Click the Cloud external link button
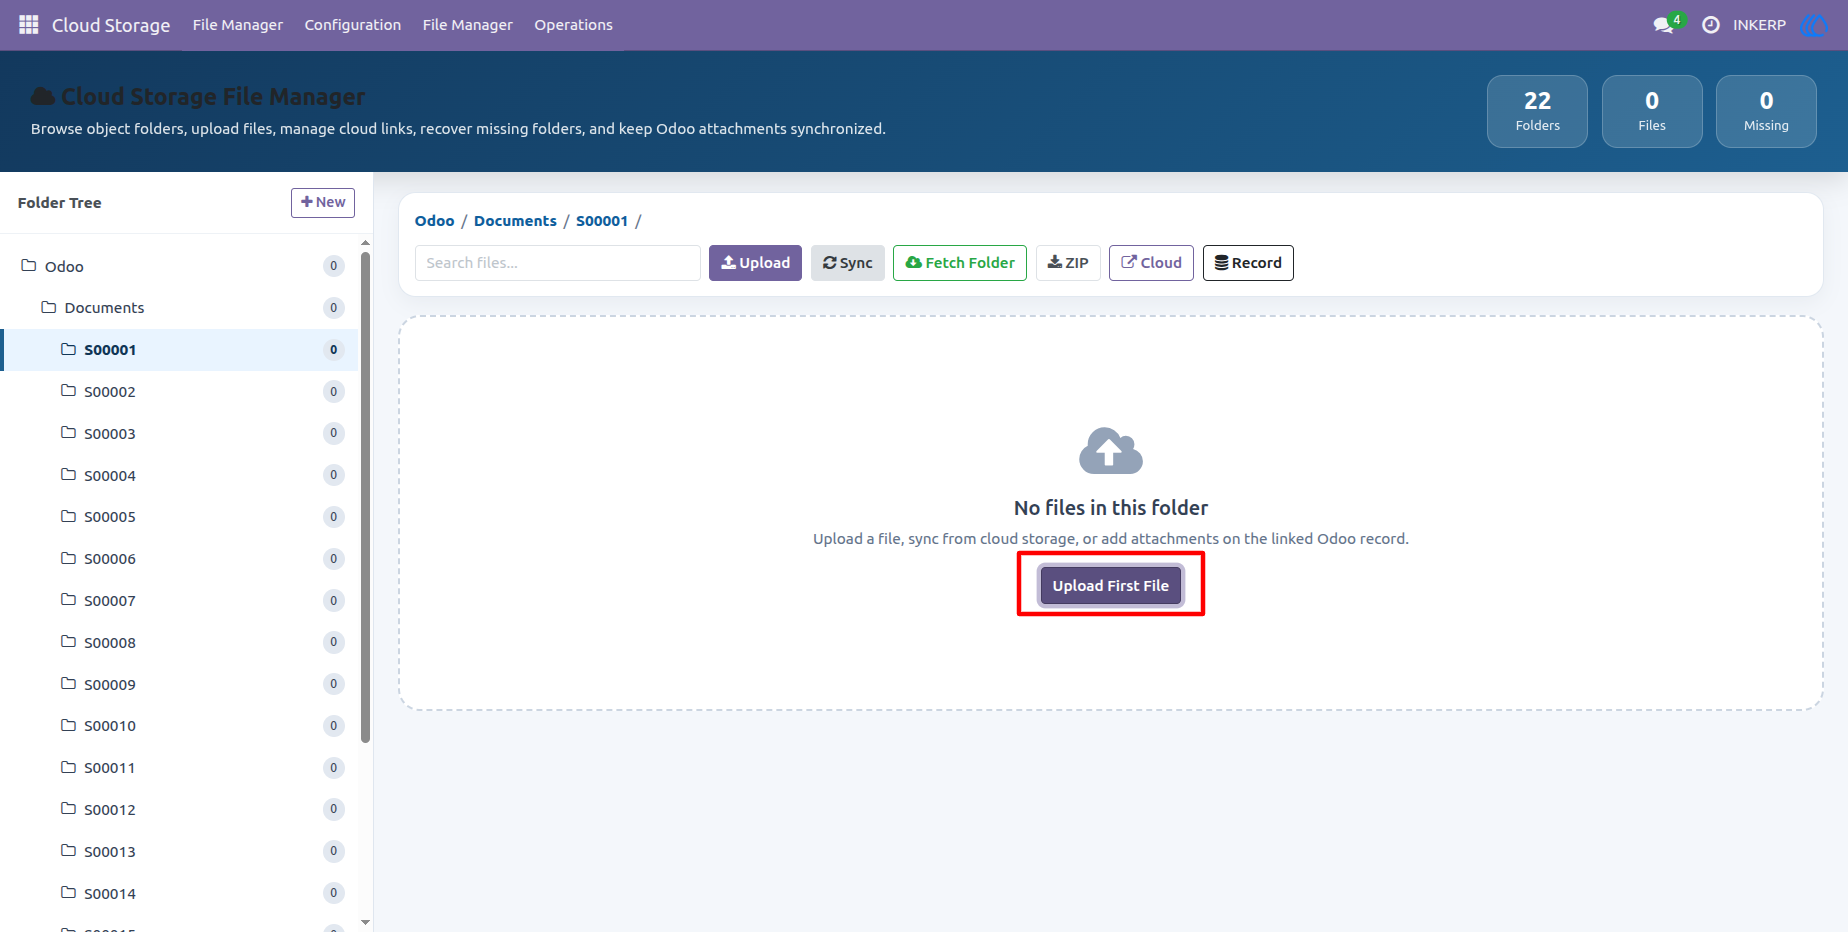 tap(1151, 263)
